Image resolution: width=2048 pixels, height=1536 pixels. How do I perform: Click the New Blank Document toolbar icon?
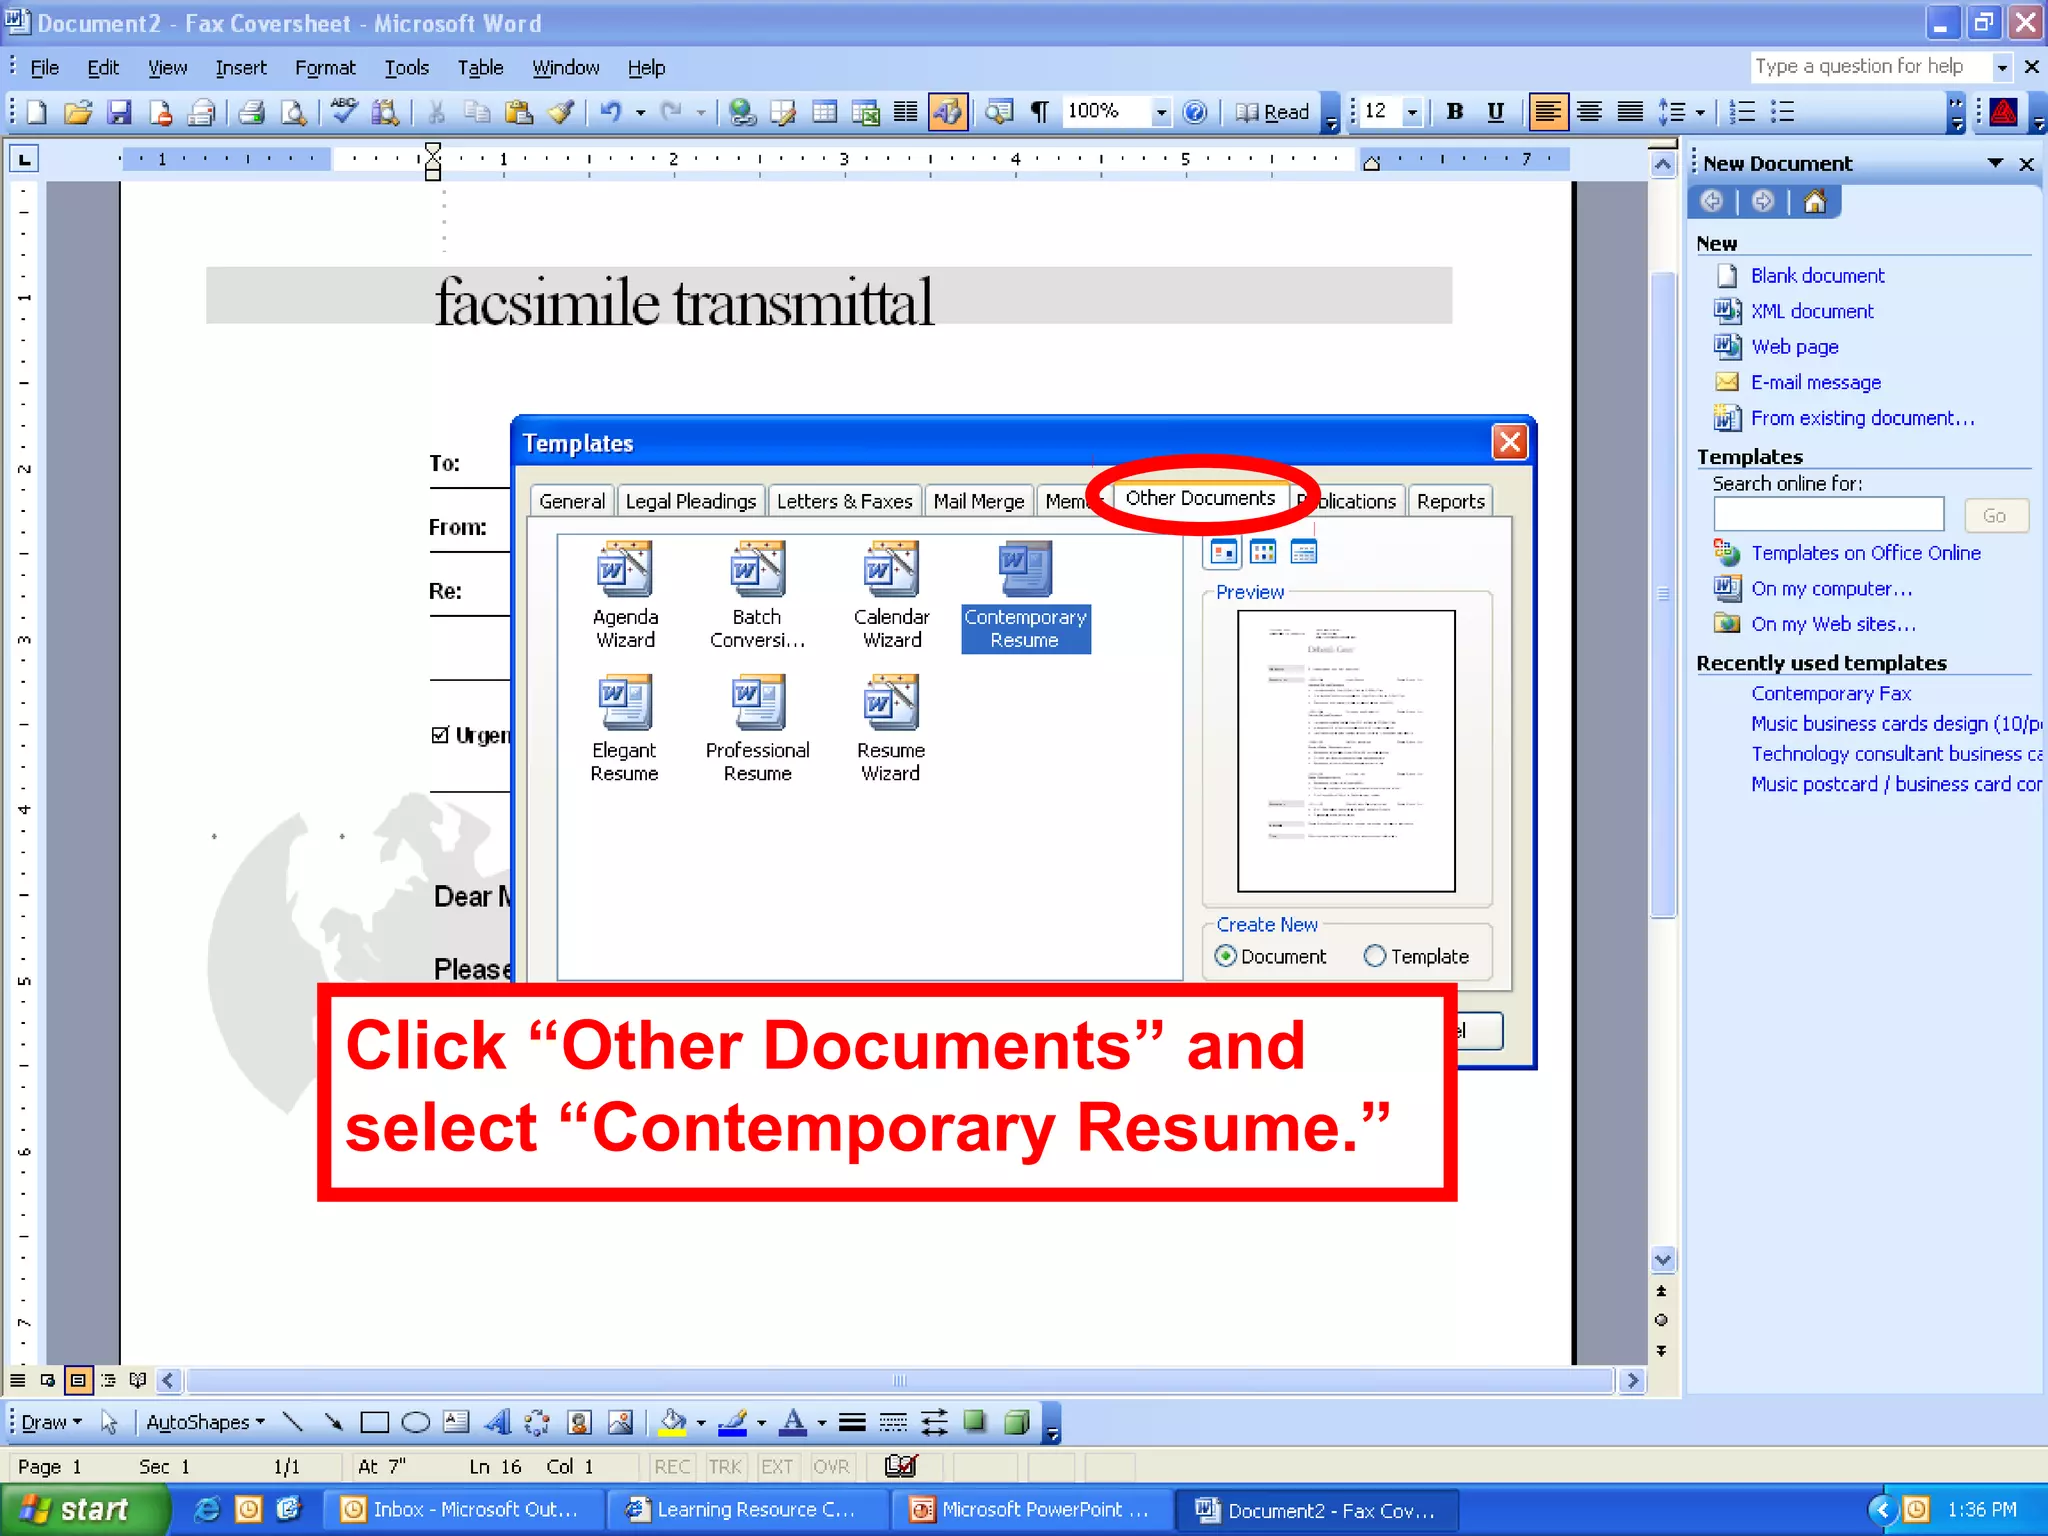(x=36, y=112)
